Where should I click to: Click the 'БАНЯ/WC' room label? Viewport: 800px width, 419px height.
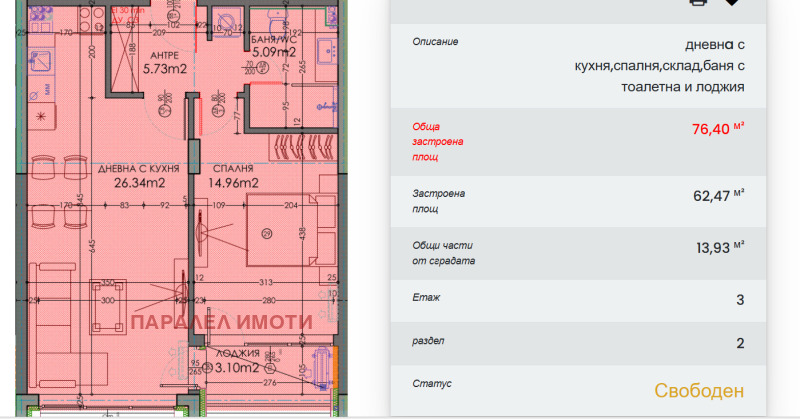tap(274, 40)
